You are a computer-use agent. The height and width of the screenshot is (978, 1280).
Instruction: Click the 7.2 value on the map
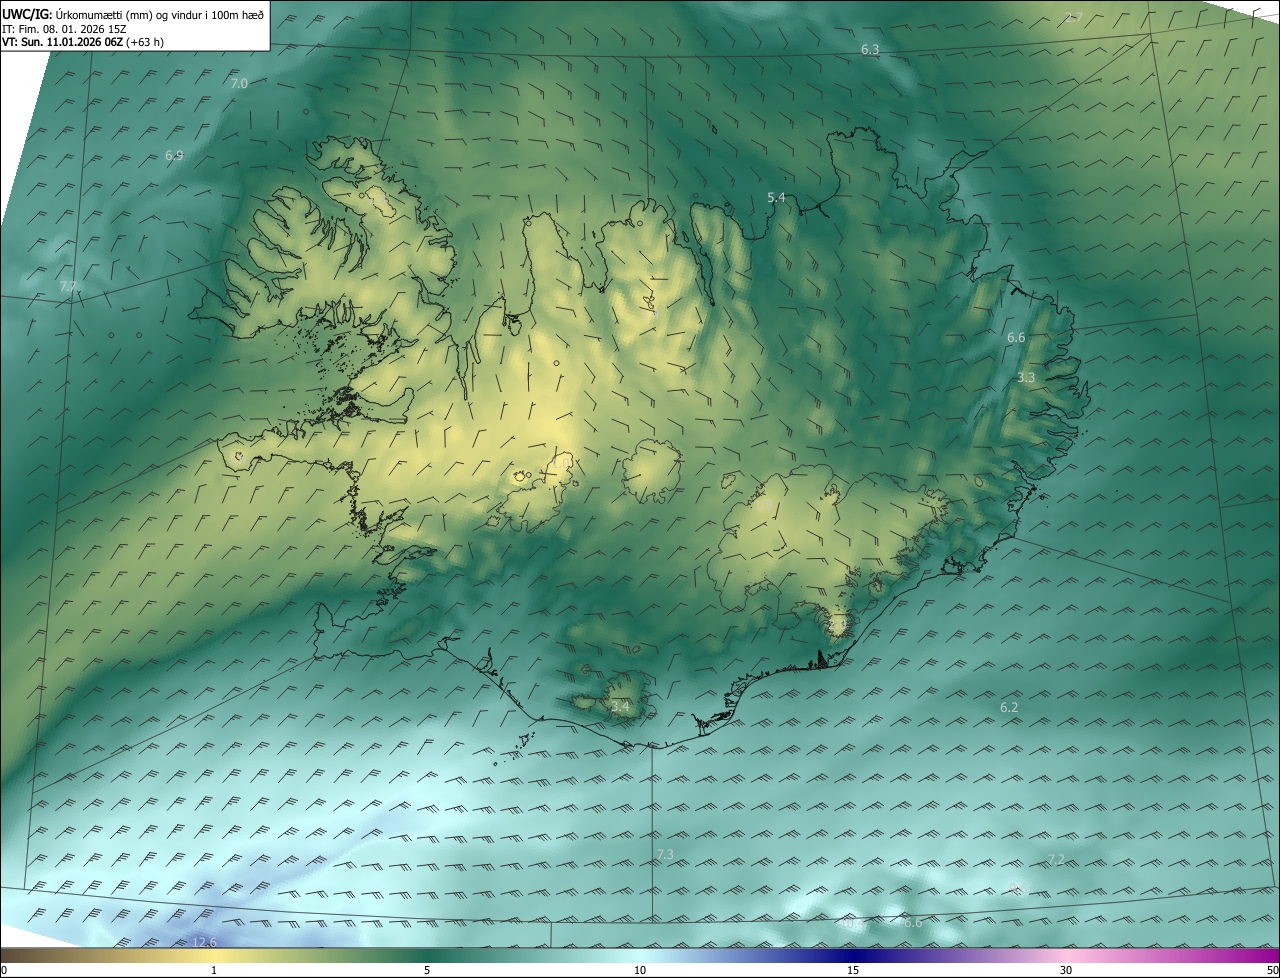coord(1056,860)
